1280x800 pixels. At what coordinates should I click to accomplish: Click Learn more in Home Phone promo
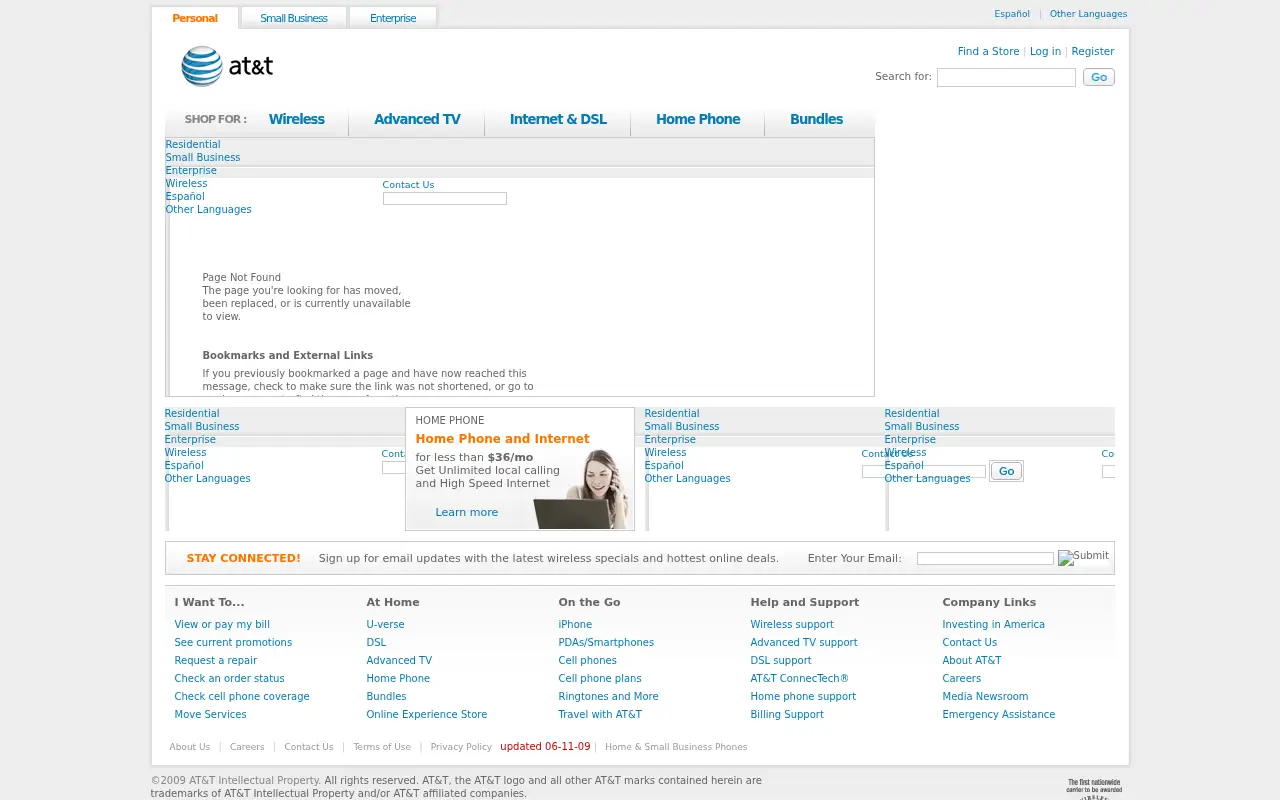pyautogui.click(x=466, y=512)
